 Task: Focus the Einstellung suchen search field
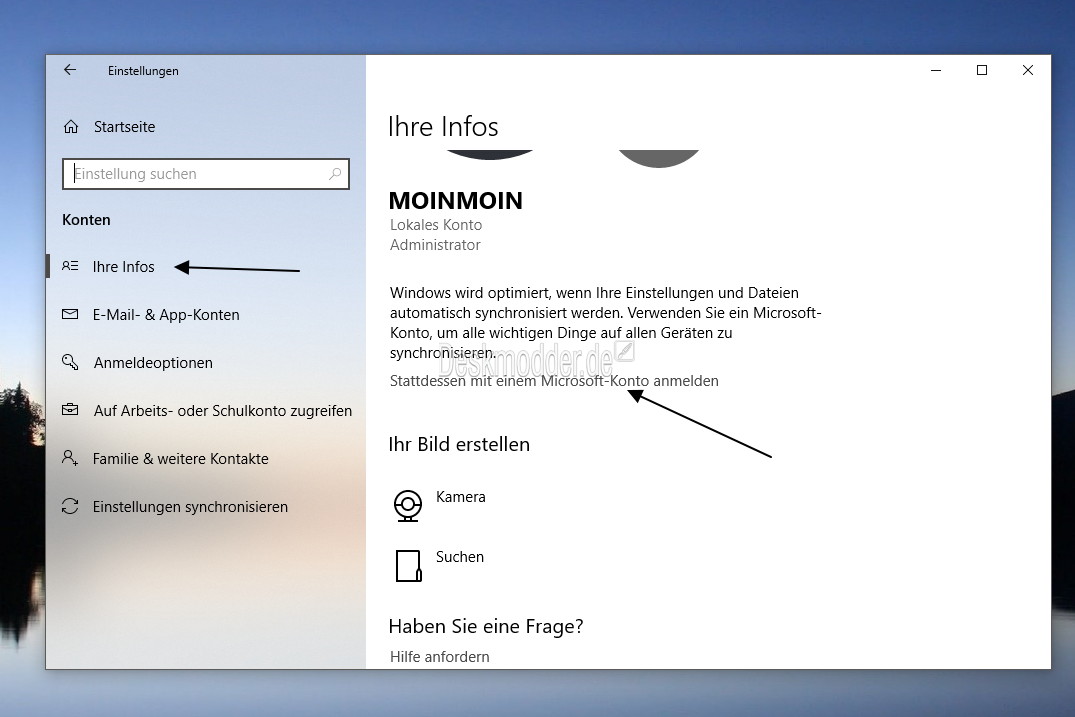(x=206, y=174)
